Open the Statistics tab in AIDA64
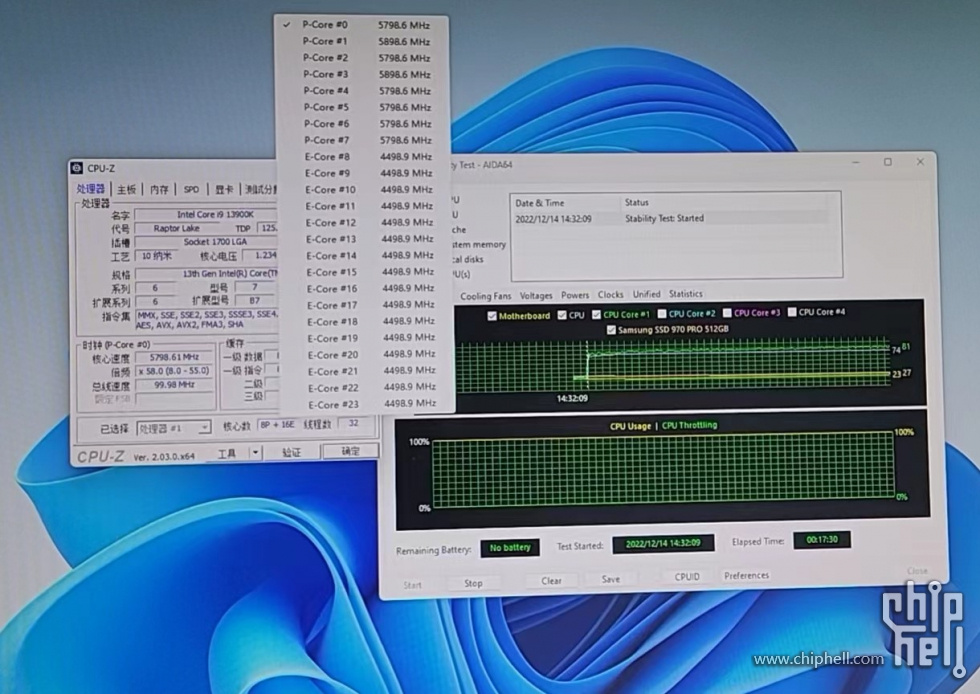The width and height of the screenshot is (980, 694). pos(686,293)
